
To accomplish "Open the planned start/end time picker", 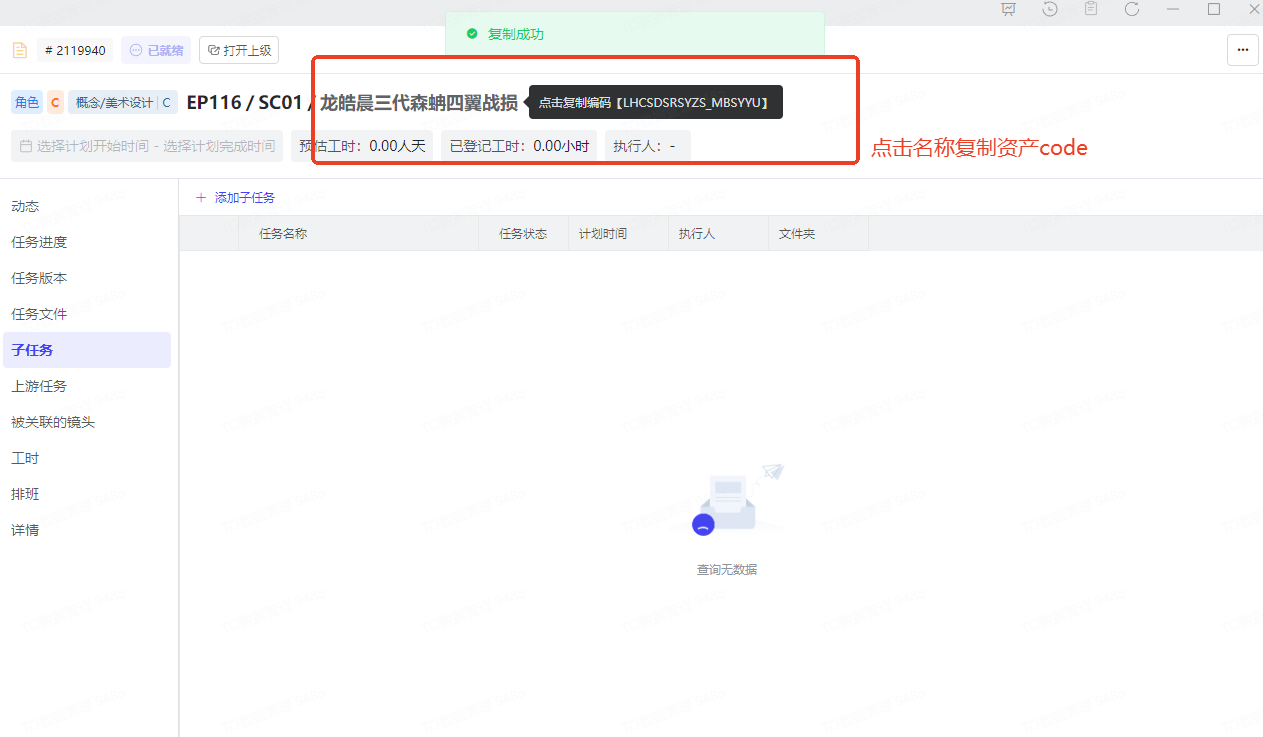I will (x=147, y=146).
